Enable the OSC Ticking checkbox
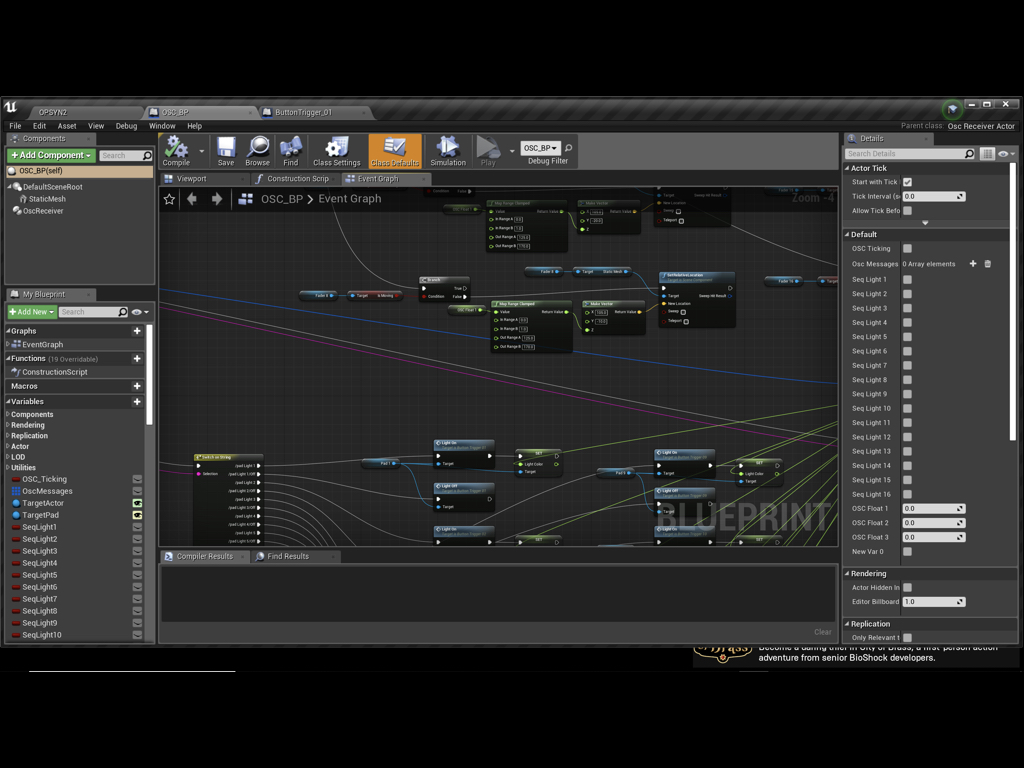Screen dimensions: 1024x768 (907, 249)
